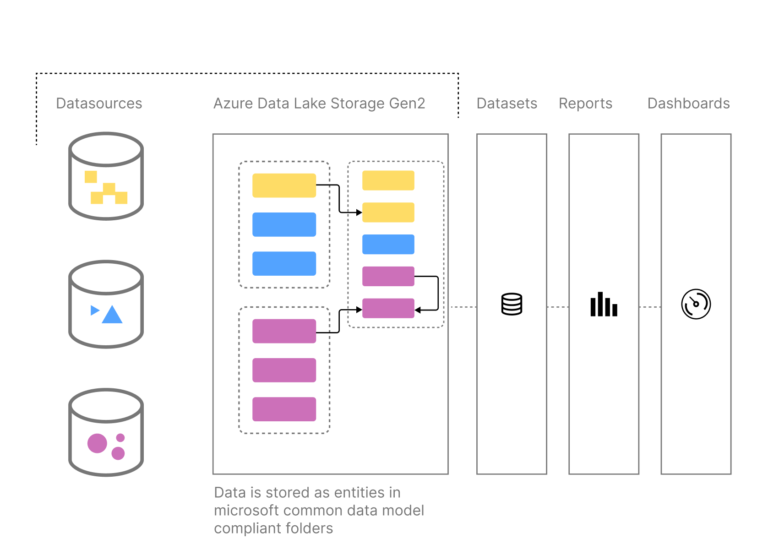This screenshot has height=550, width=768.
Task: Select the bottom pink block in right group
Action: [x=388, y=308]
